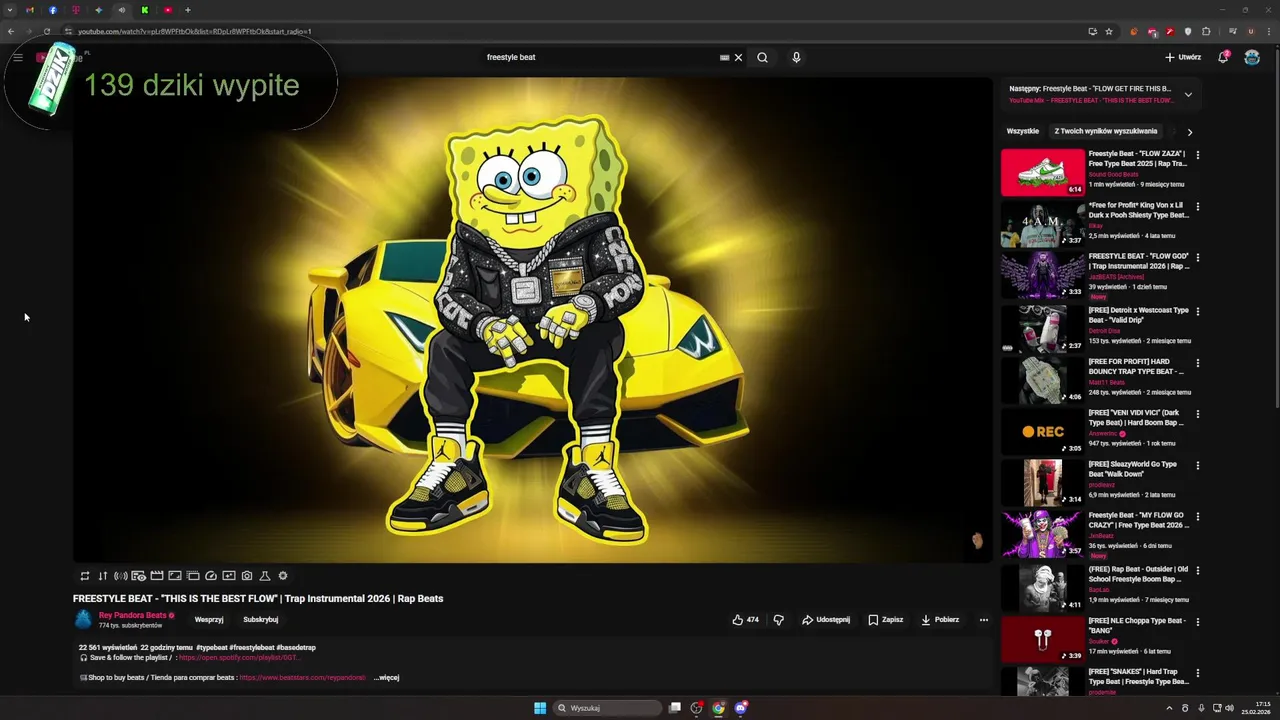Click the 'Udostępnij' share button
Screen dimensions: 1280x720
coord(826,620)
